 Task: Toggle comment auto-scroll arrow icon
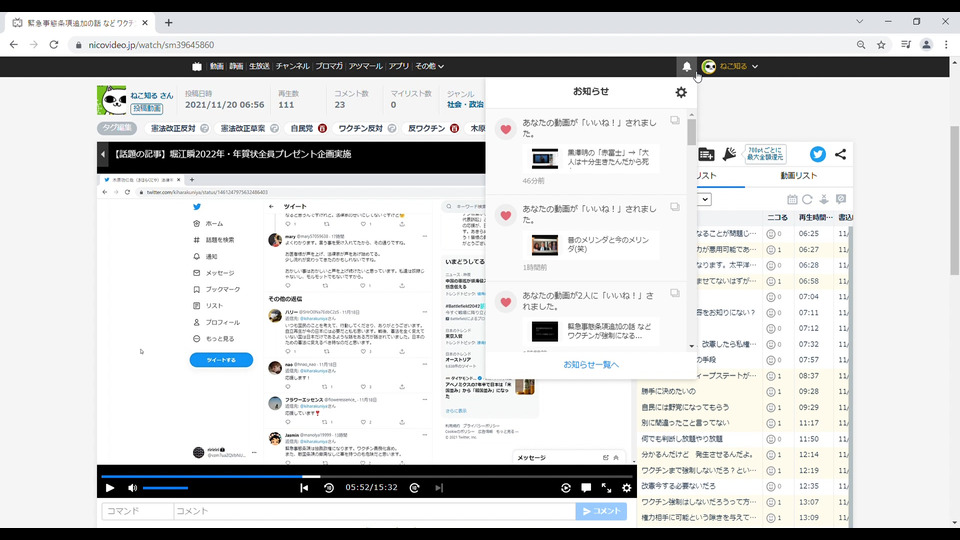(x=824, y=200)
